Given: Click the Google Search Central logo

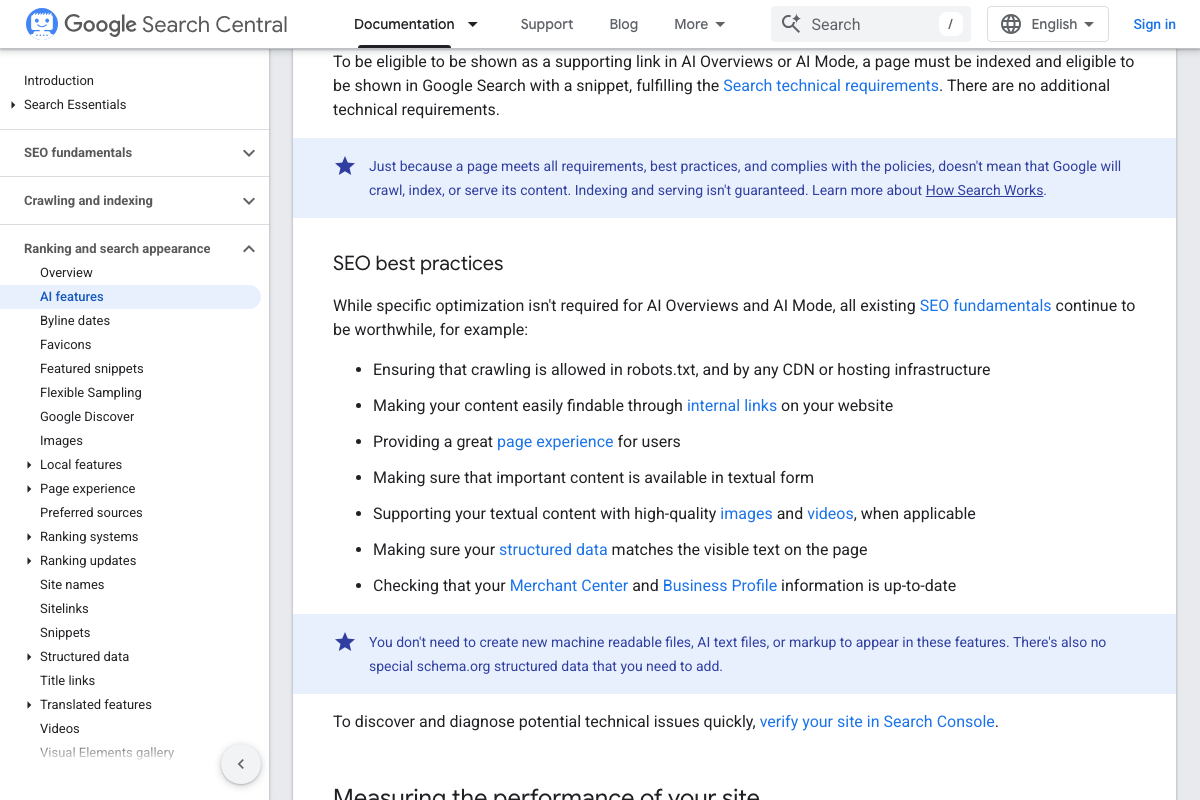Looking at the screenshot, I should (157, 24).
